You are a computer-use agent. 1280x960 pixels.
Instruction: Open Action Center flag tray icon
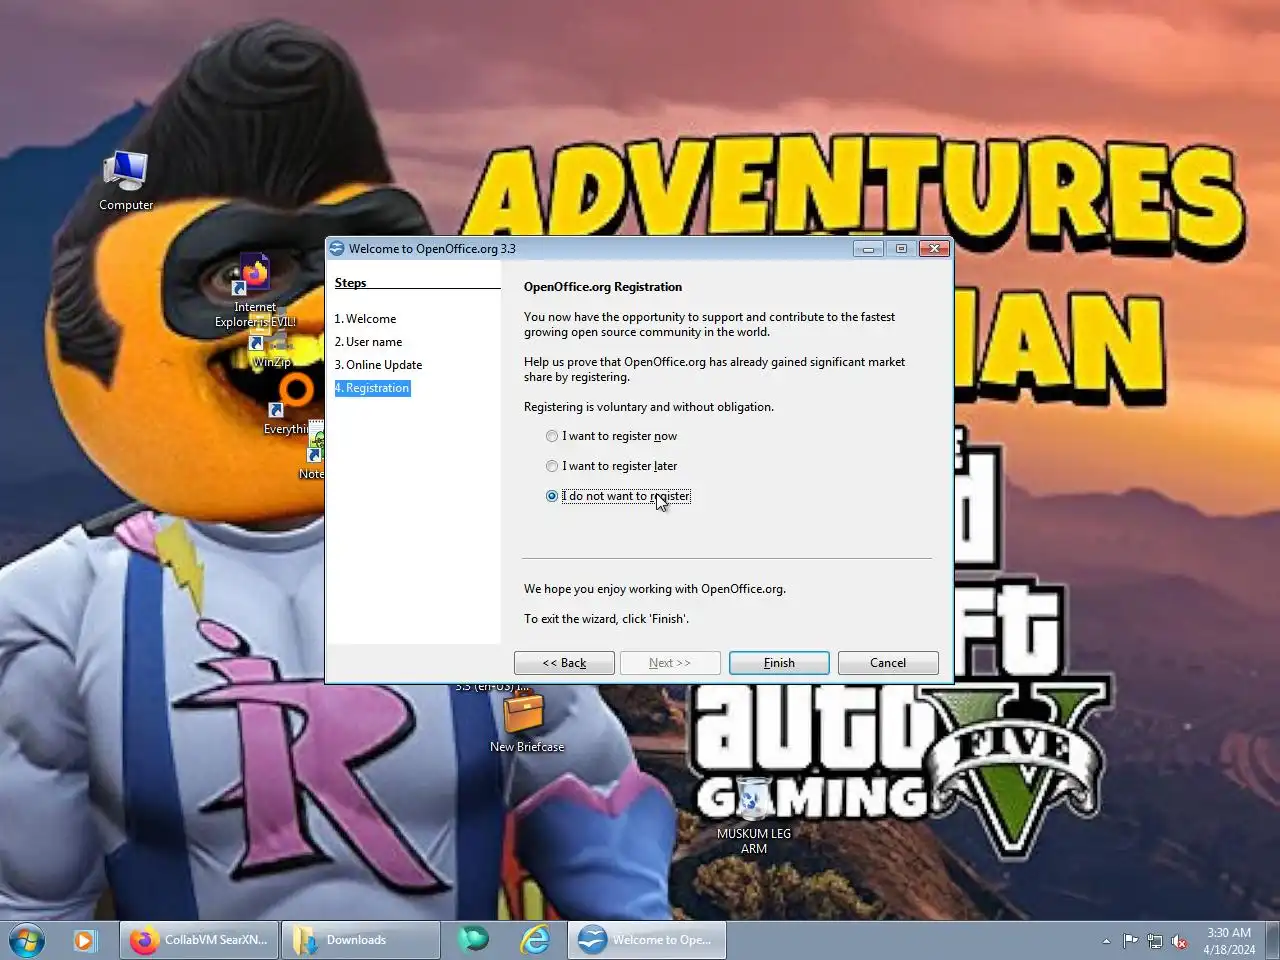coord(1130,941)
